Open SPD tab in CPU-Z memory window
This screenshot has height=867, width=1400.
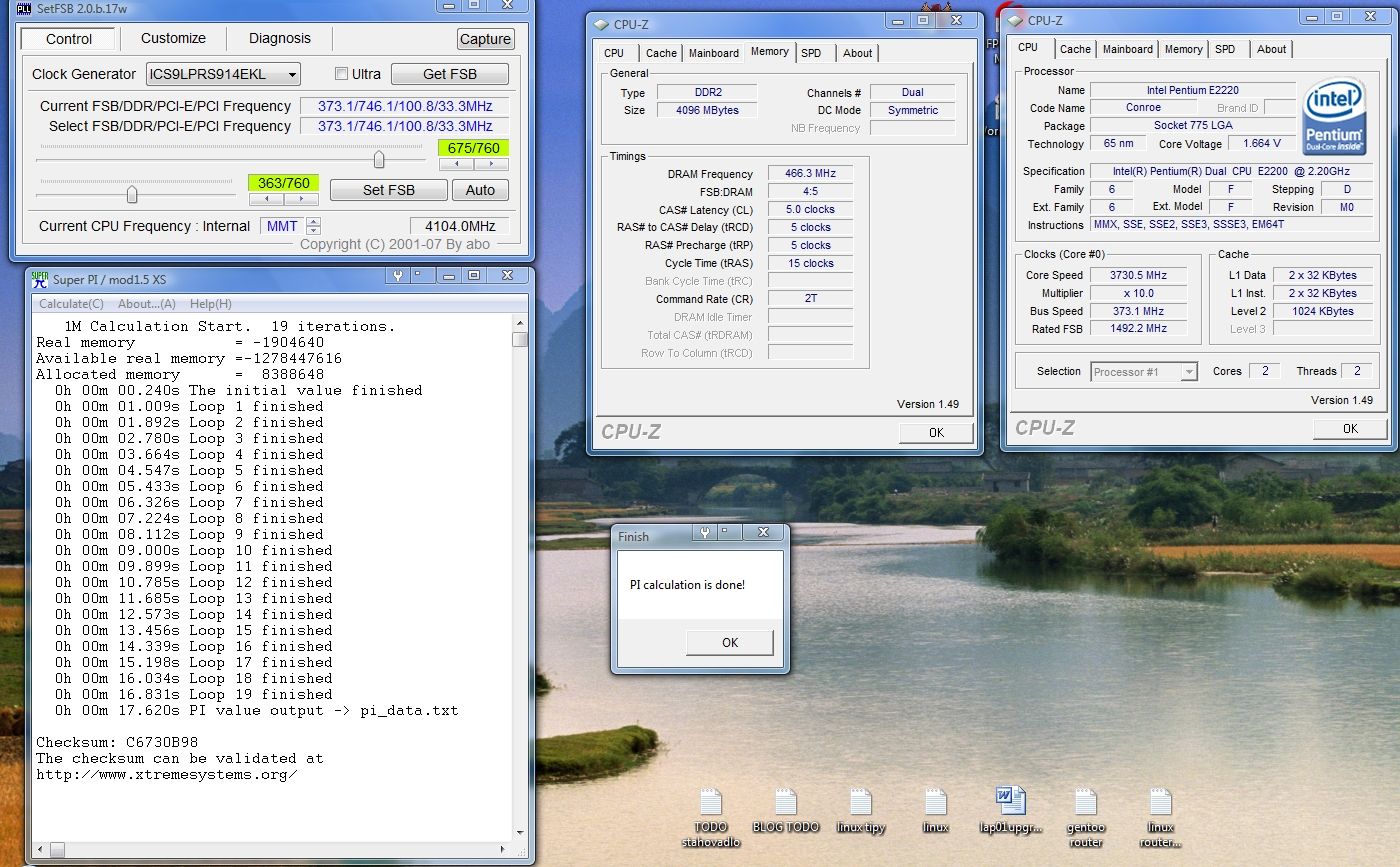(811, 53)
